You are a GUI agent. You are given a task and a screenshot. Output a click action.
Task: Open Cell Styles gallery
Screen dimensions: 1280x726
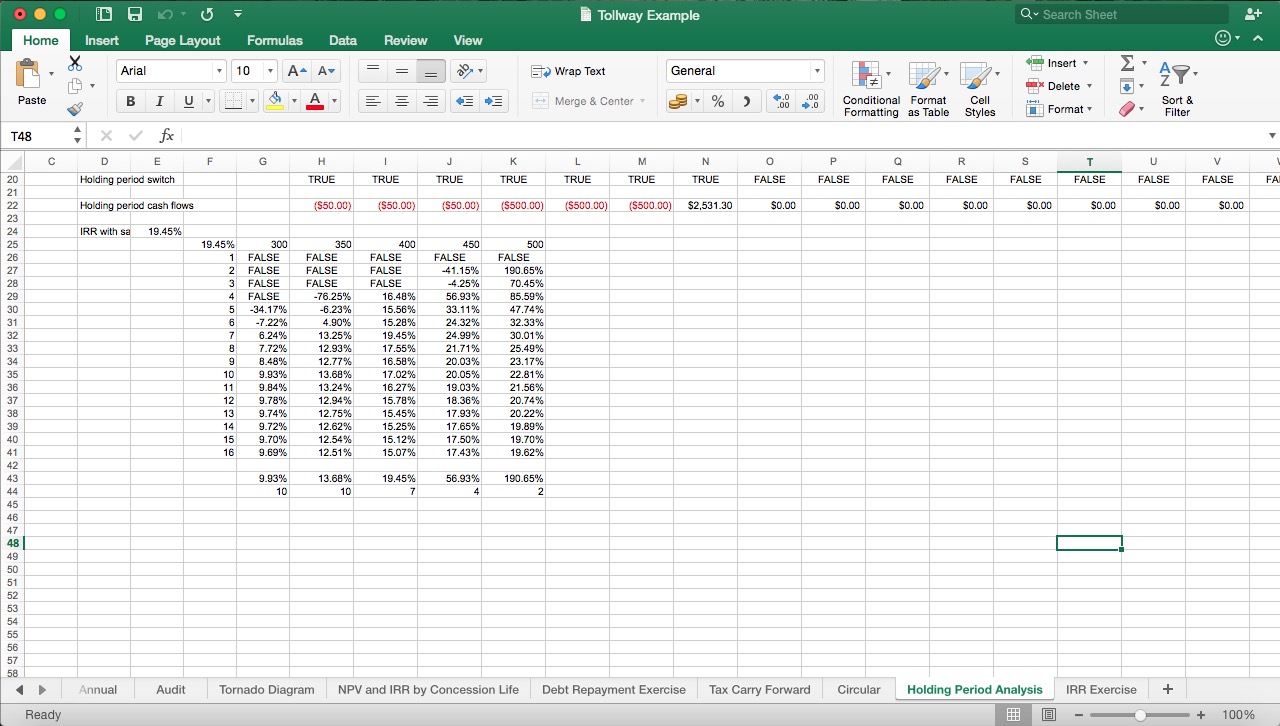pos(979,89)
